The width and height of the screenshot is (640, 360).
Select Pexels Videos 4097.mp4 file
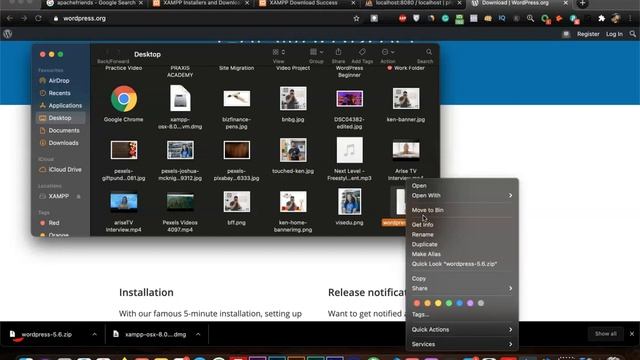(x=180, y=202)
